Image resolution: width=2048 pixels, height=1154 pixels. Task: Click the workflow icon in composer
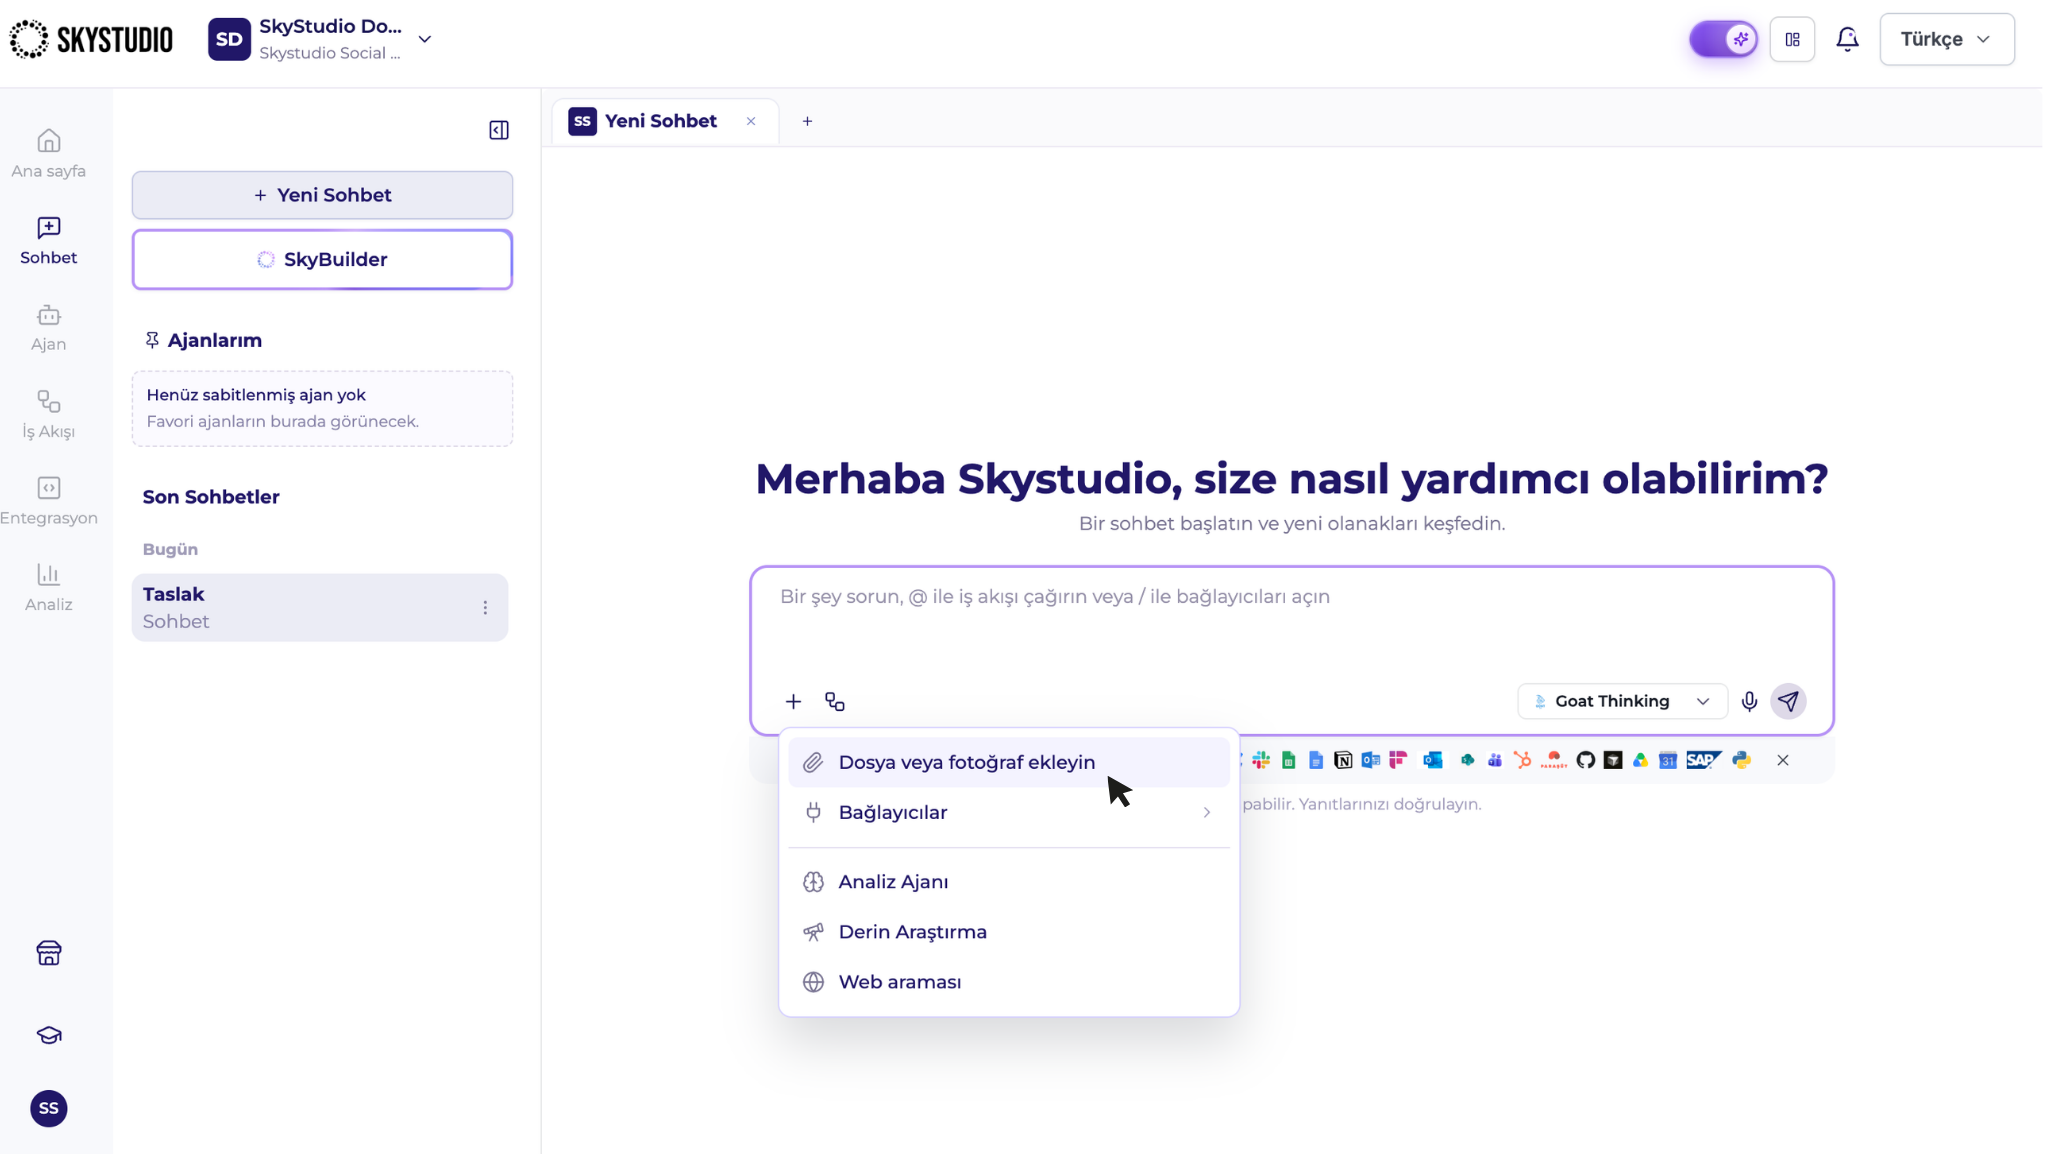[x=835, y=702]
